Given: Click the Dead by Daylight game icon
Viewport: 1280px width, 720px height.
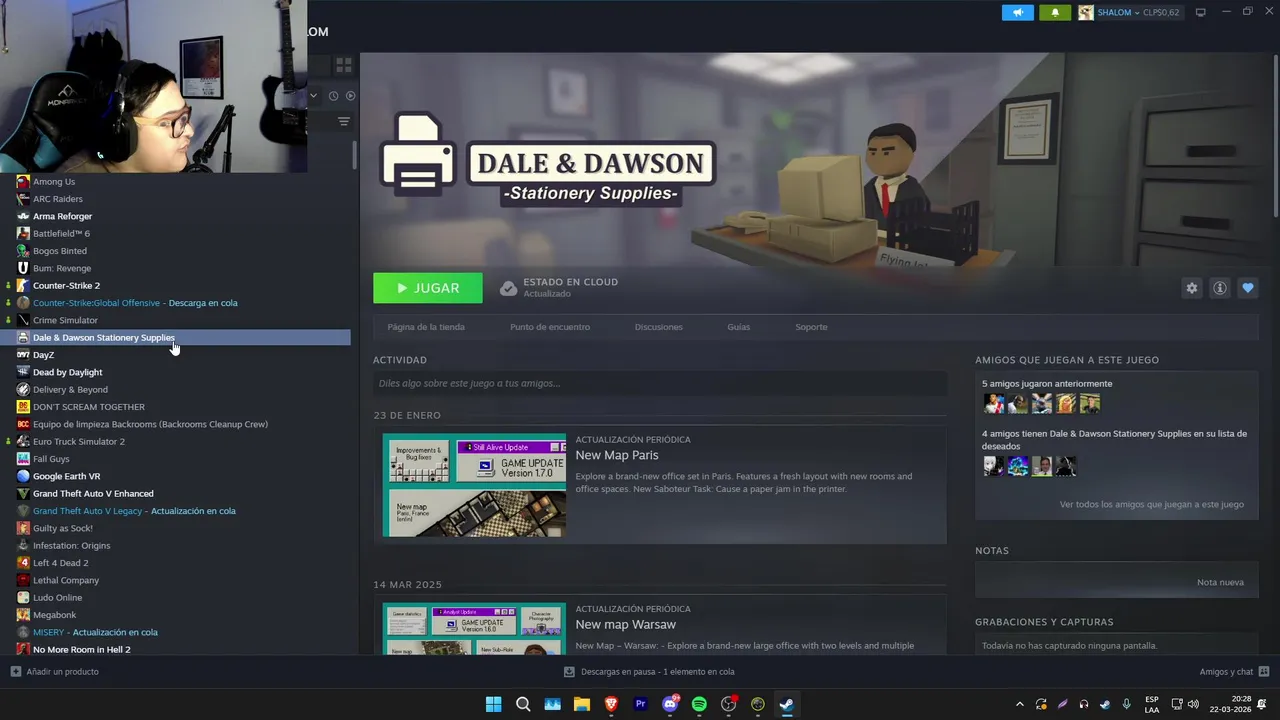Looking at the screenshot, I should [x=23, y=372].
